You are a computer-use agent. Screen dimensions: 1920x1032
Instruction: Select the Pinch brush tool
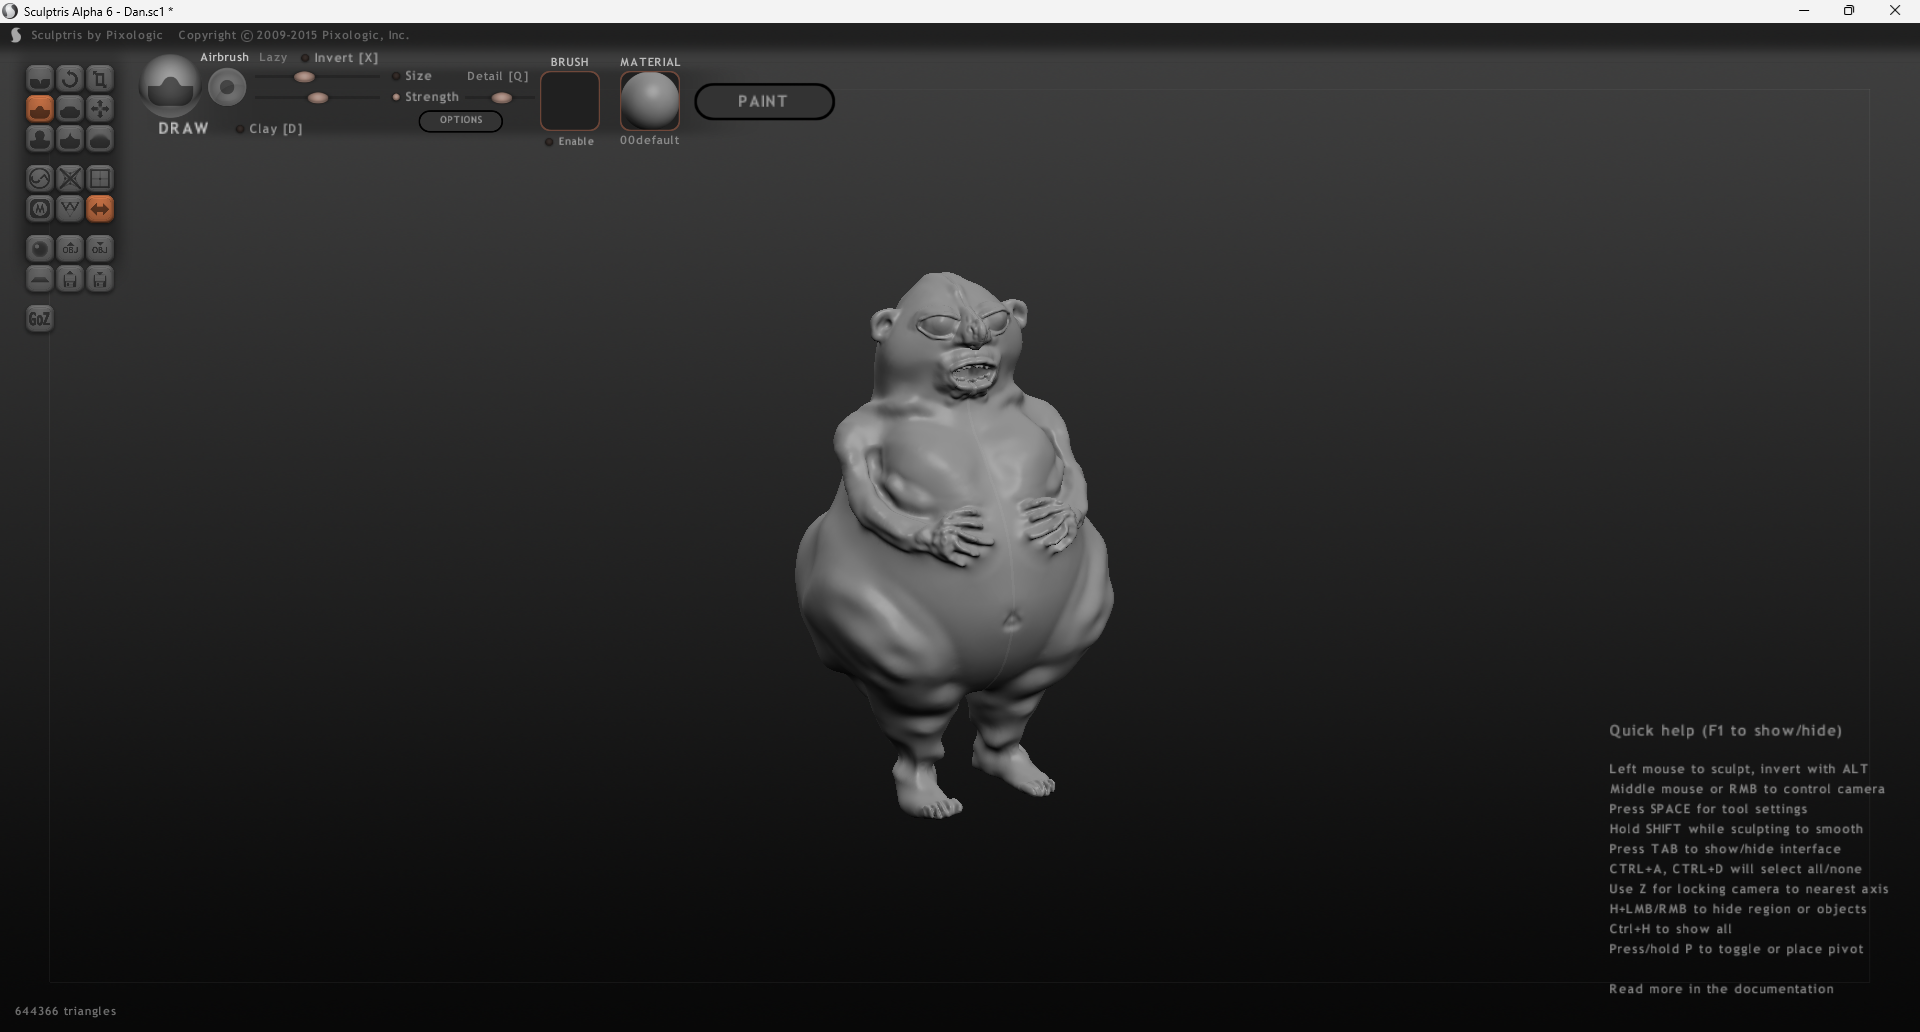70,139
